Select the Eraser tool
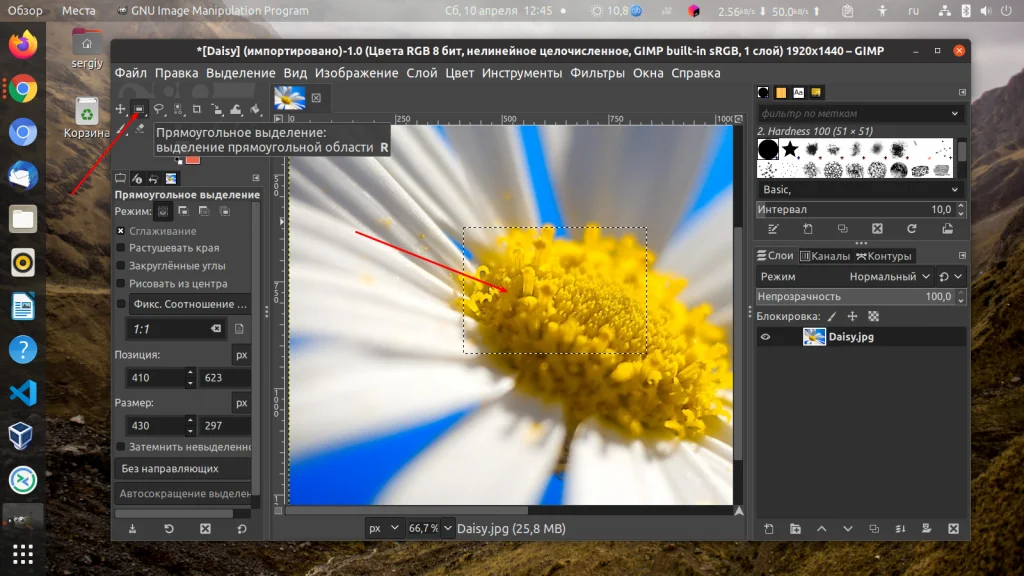 (140, 127)
